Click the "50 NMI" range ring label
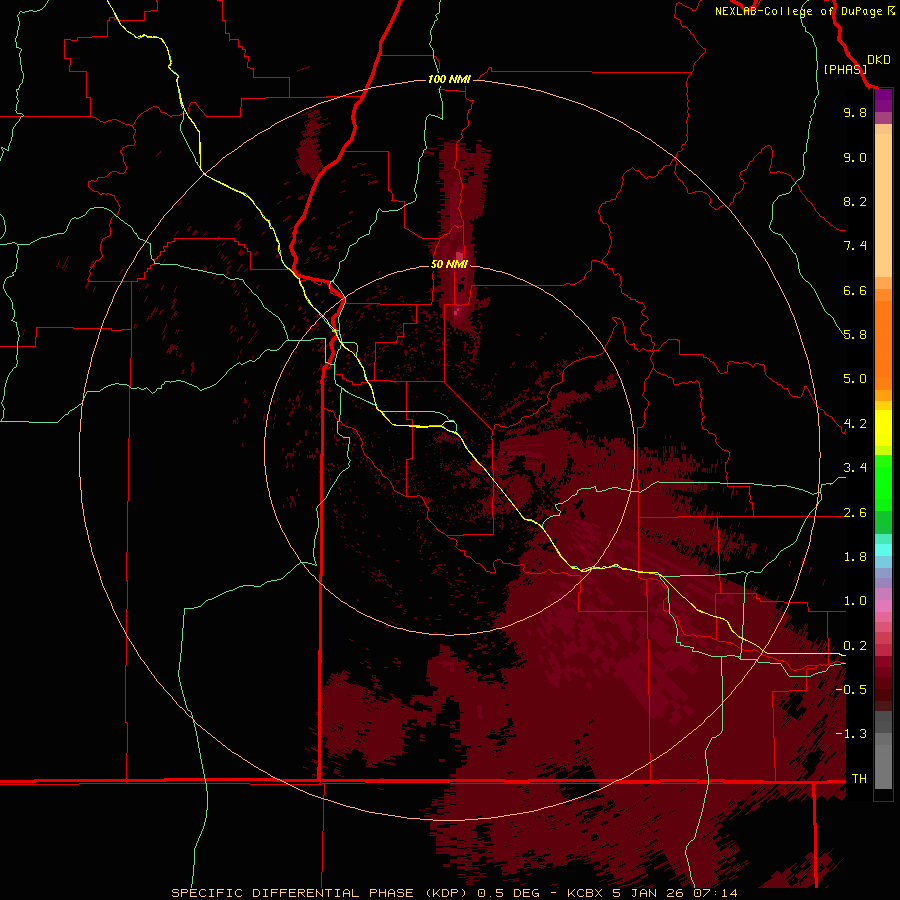The width and height of the screenshot is (900, 900). 449,264
